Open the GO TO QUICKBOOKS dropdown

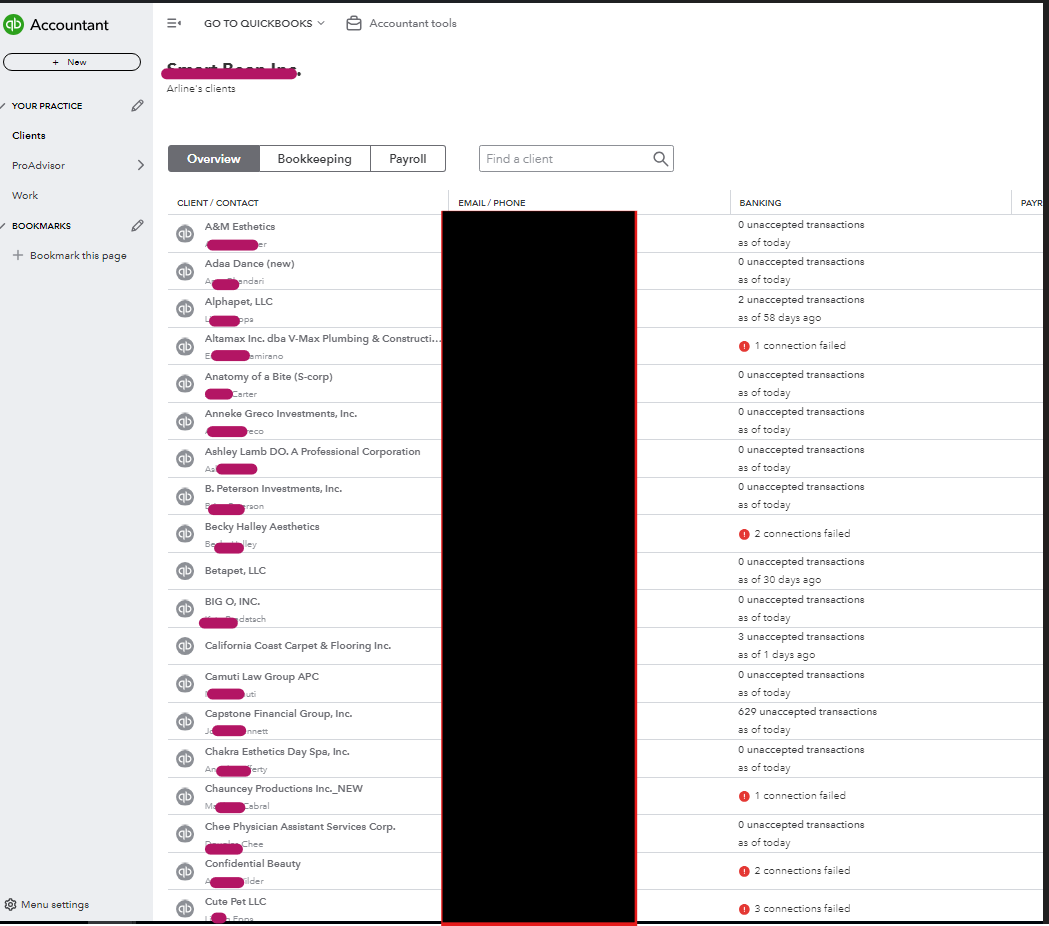[x=264, y=23]
